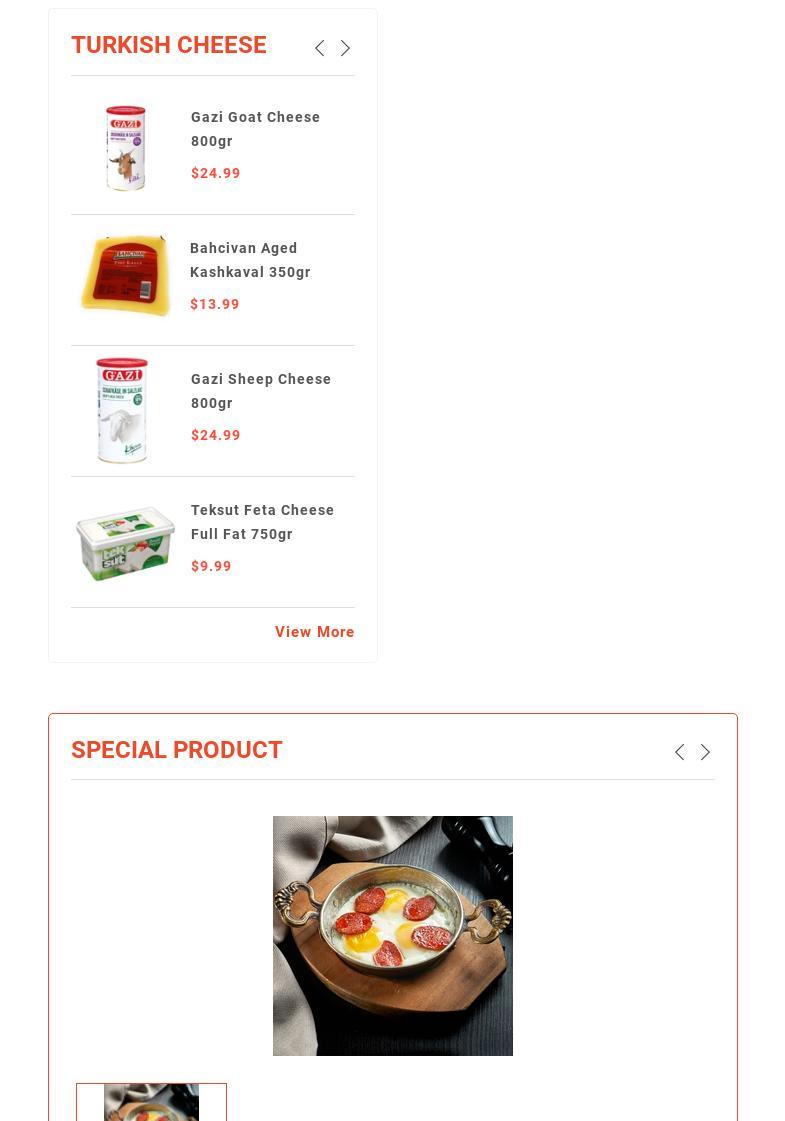Open Gazi Goat Cheese 800gr product image
The height and width of the screenshot is (1121, 785).
click(x=126, y=148)
